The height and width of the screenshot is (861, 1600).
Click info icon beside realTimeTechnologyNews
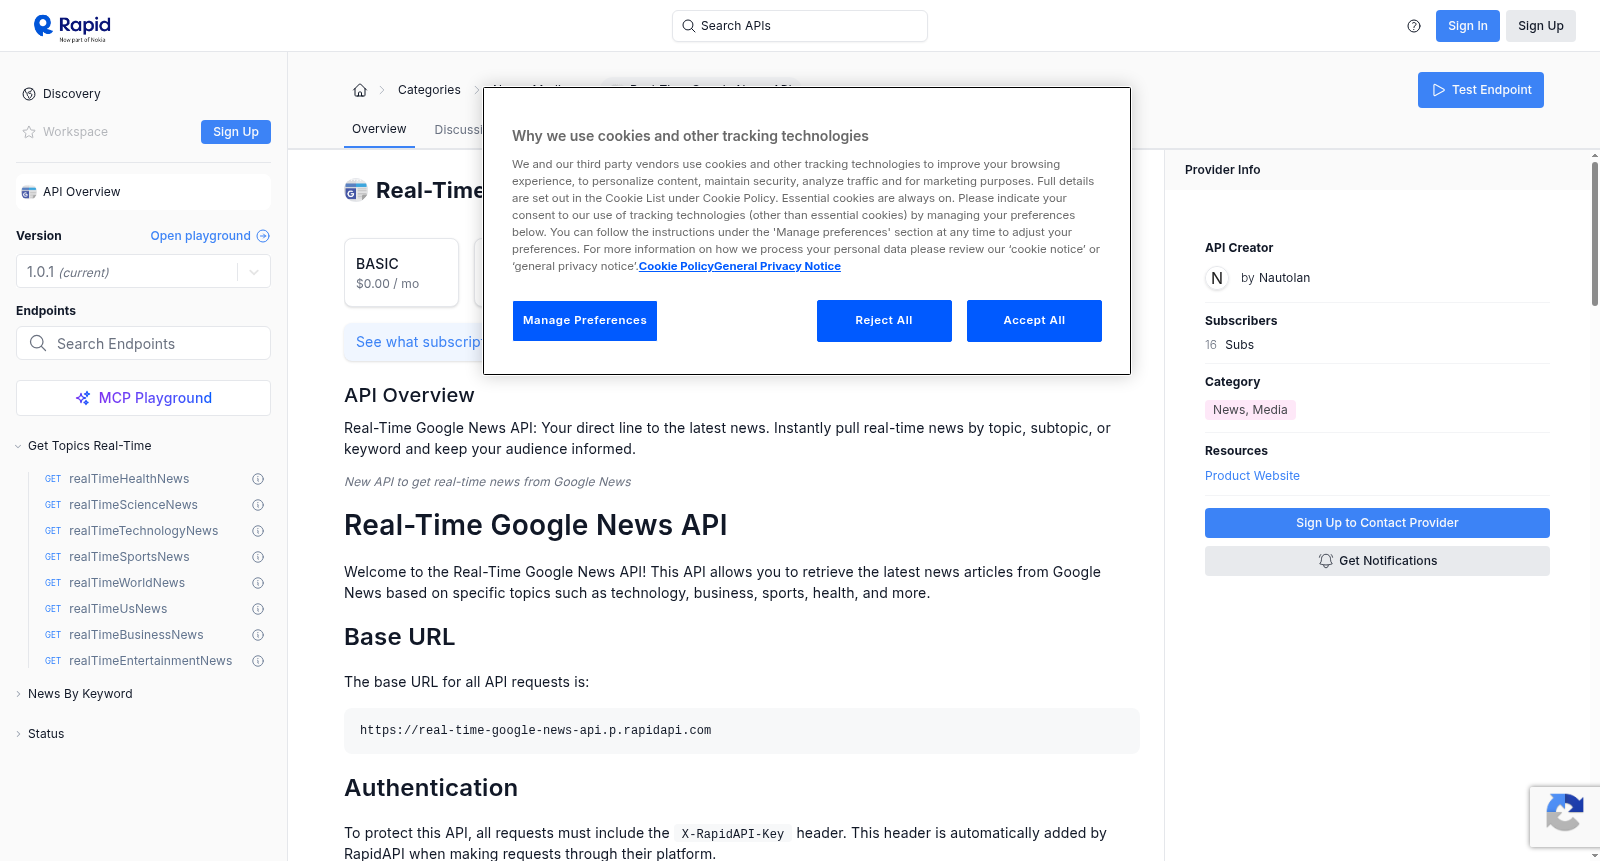258,531
